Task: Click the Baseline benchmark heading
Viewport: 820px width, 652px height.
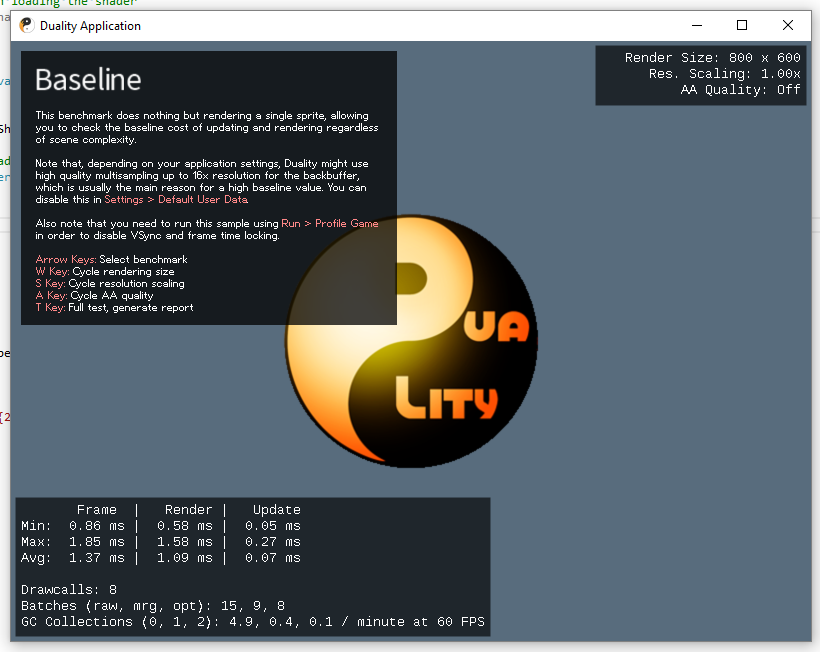Action: click(88, 80)
